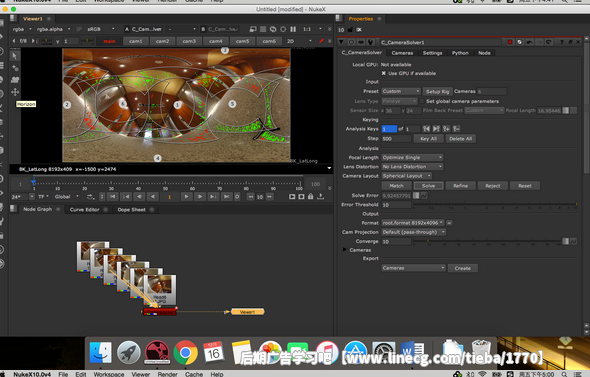
Task: Select the add-points tool in Viewer toolbar
Action: pos(15,68)
